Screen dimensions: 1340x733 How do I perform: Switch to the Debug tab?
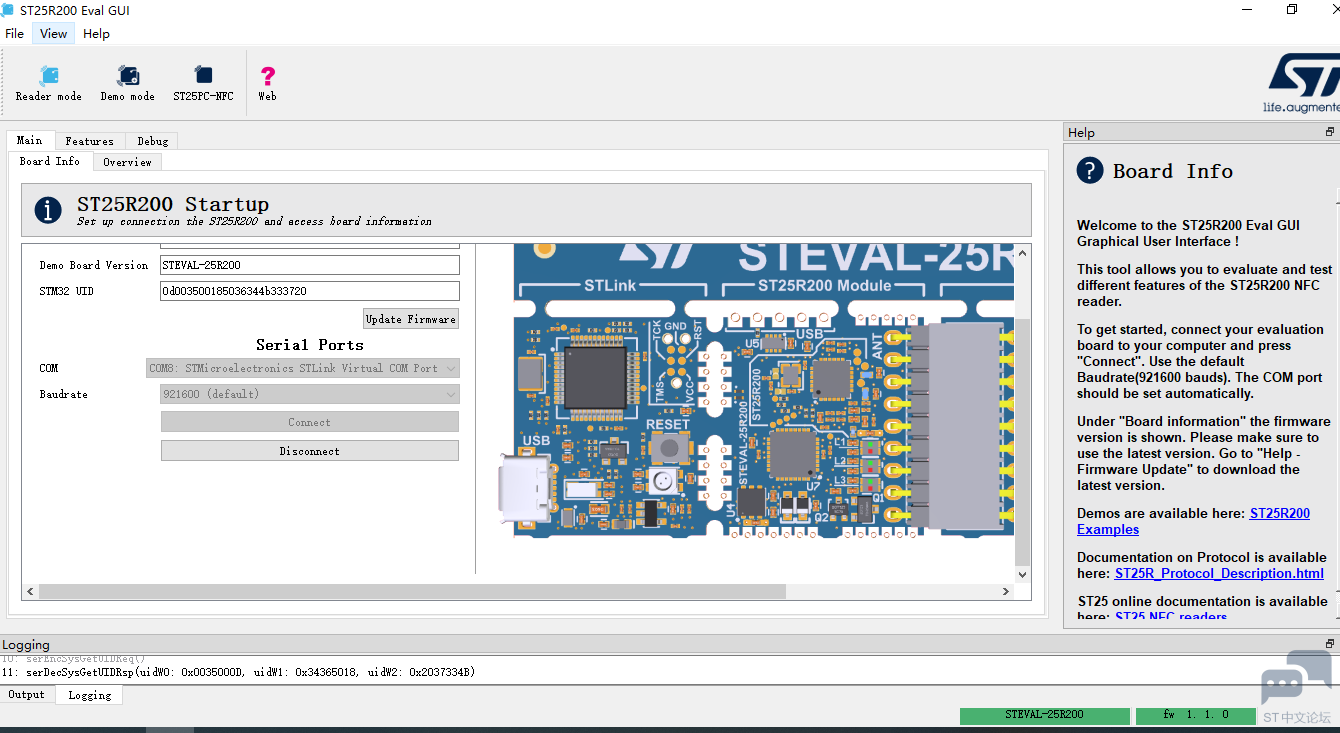coord(153,141)
